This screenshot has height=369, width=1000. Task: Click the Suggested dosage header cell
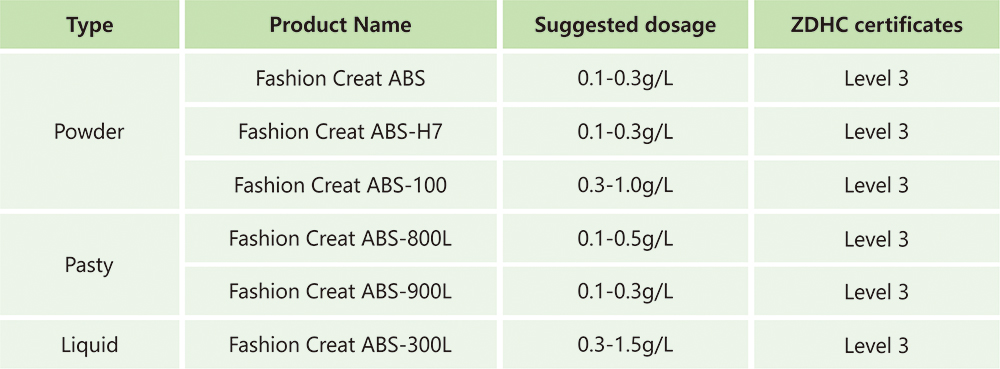pyautogui.click(x=625, y=25)
